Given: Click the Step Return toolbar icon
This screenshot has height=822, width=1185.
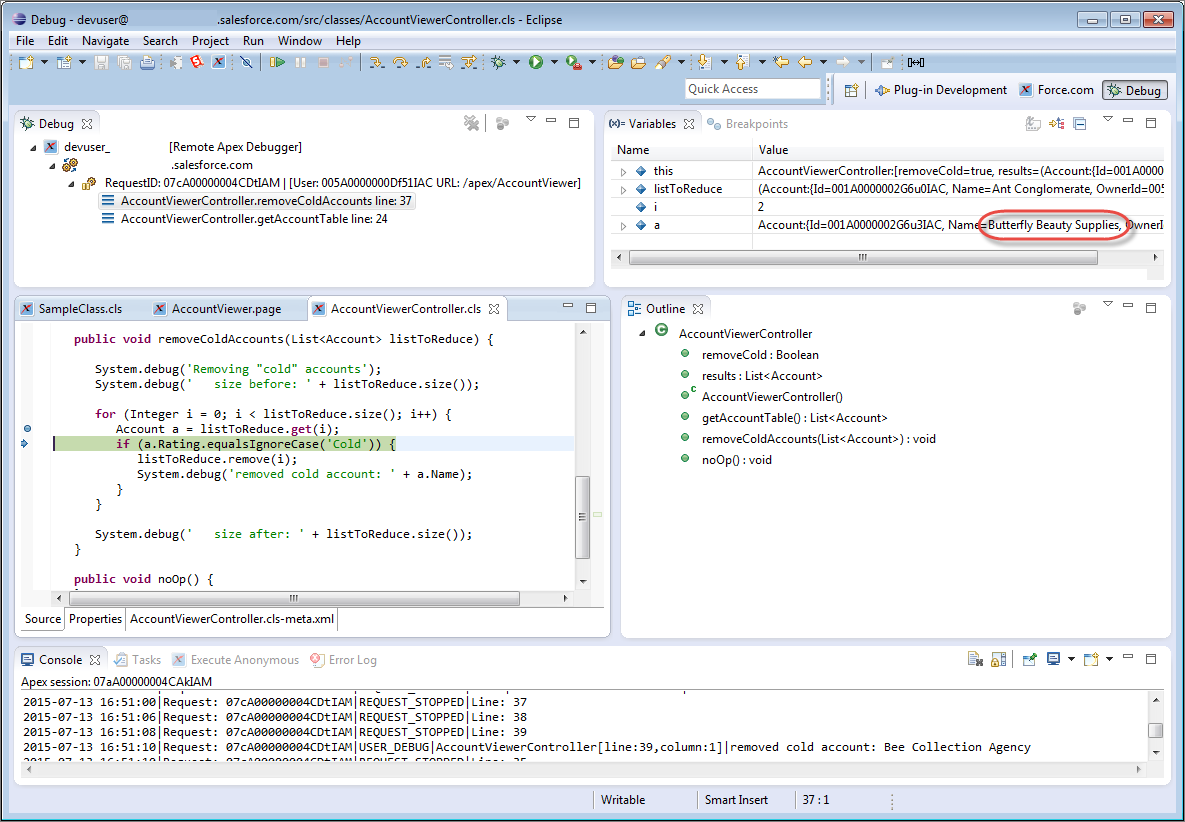Looking at the screenshot, I should pyautogui.click(x=423, y=63).
